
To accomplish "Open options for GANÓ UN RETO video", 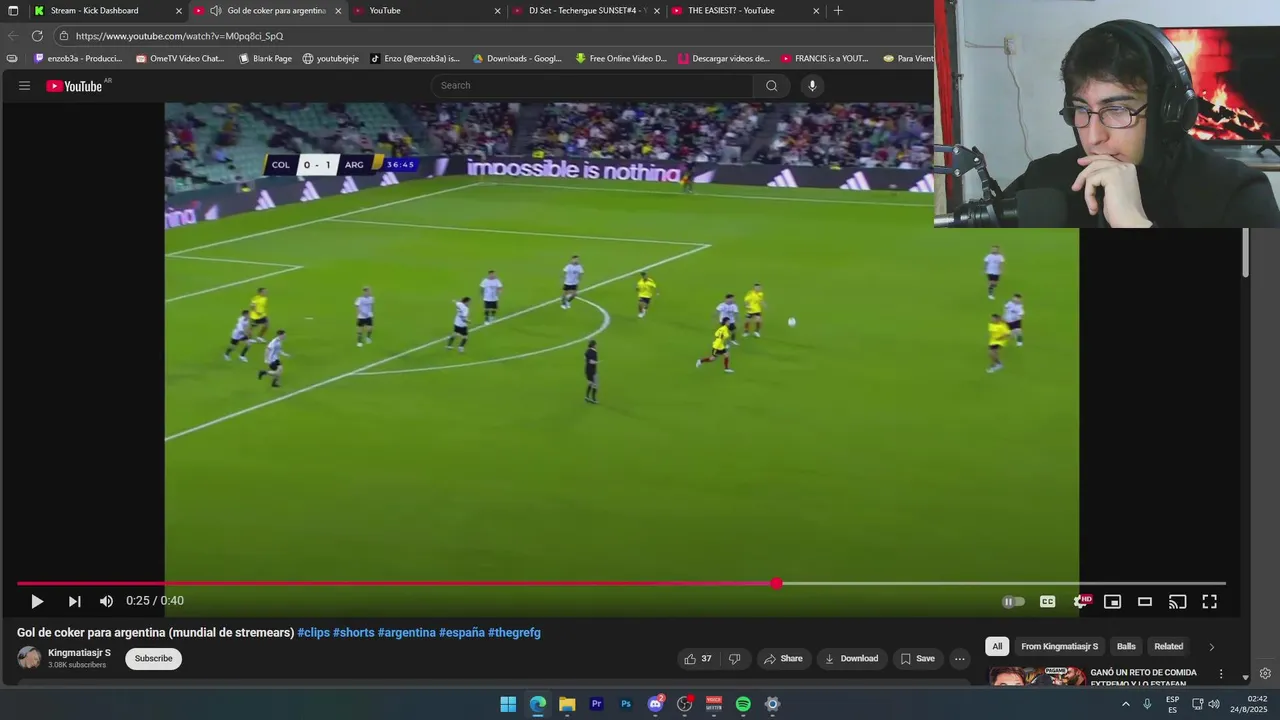I will 1220,674.
